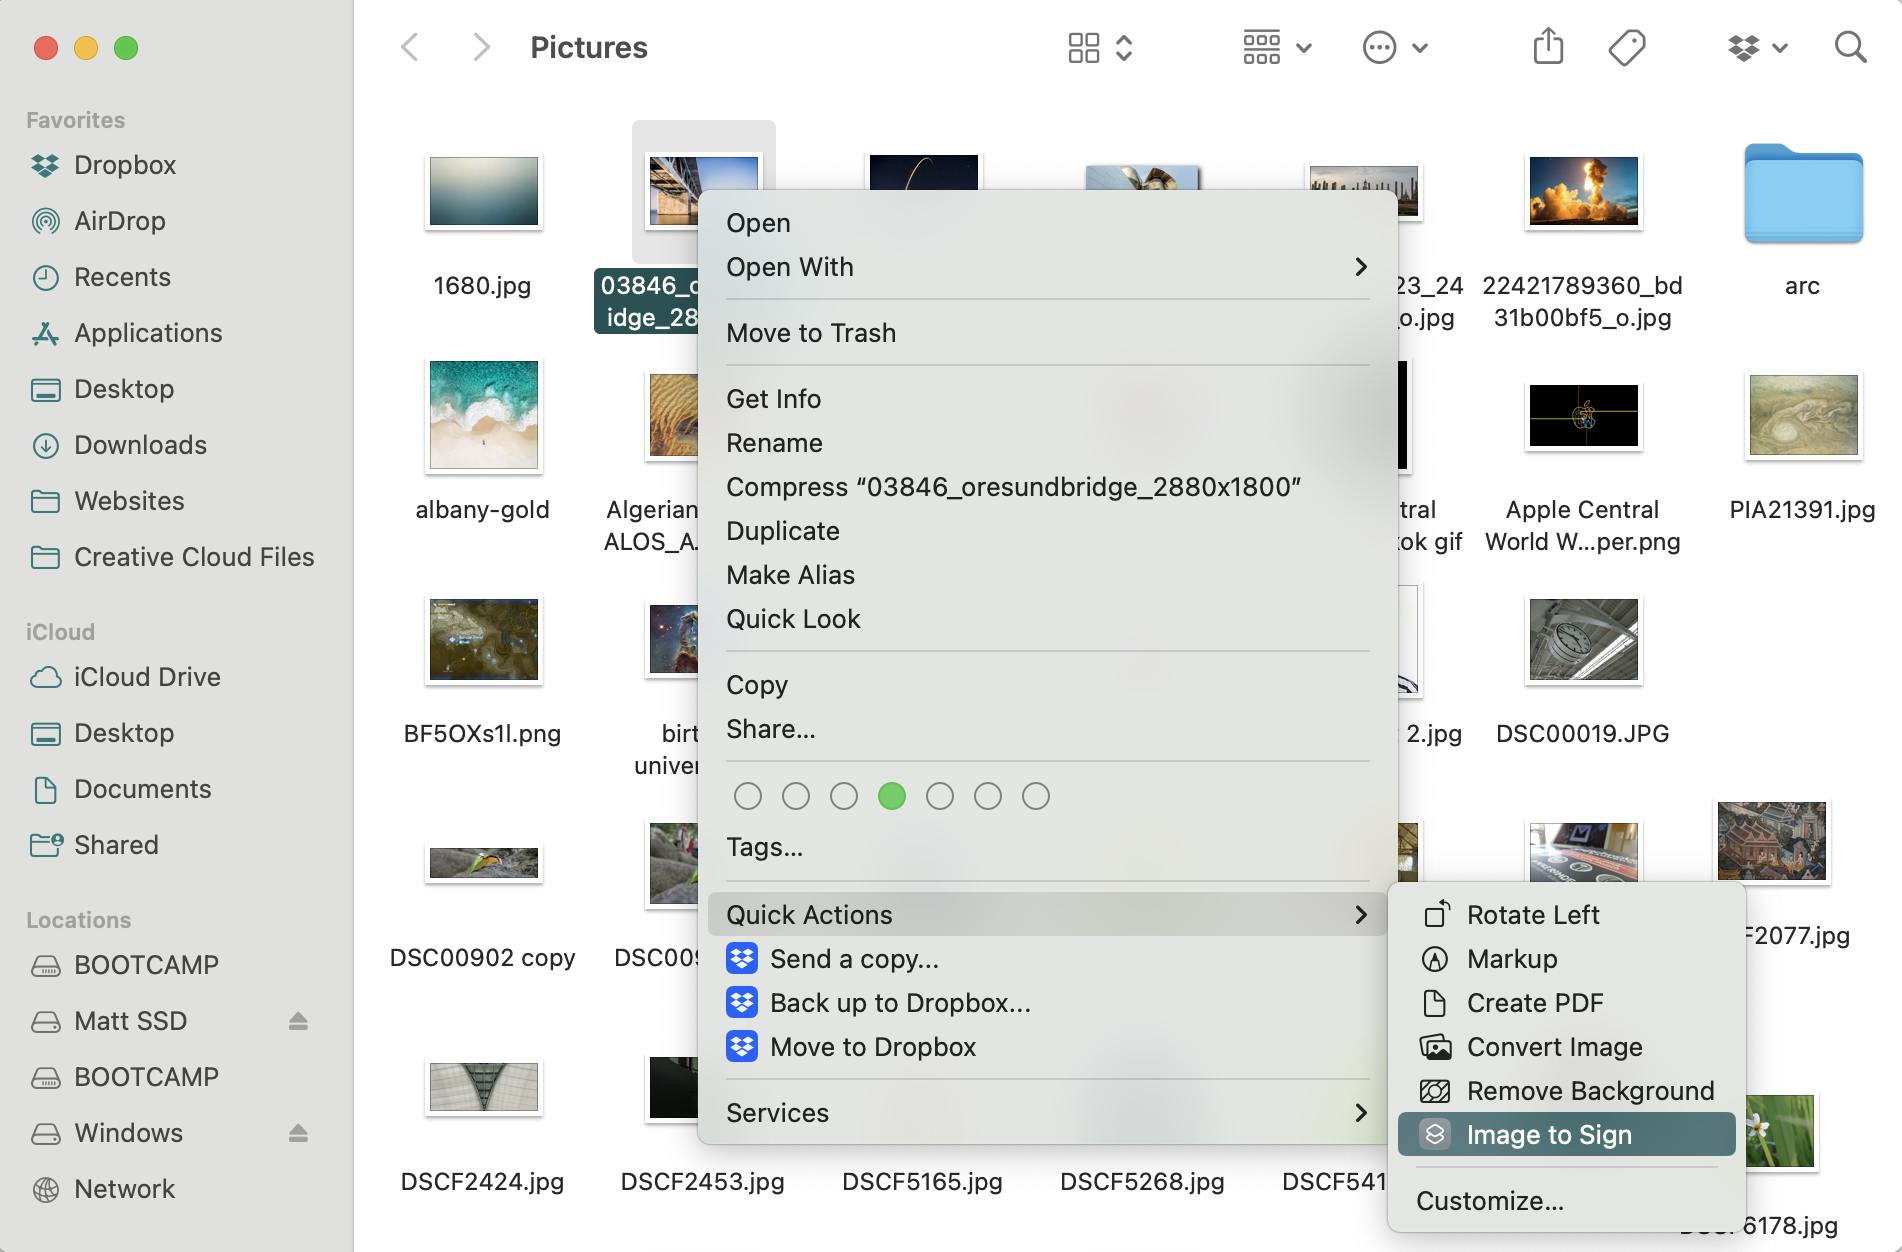Open the icon view switcher dropdown
Screen dimensions: 1902x1252
point(1100,47)
